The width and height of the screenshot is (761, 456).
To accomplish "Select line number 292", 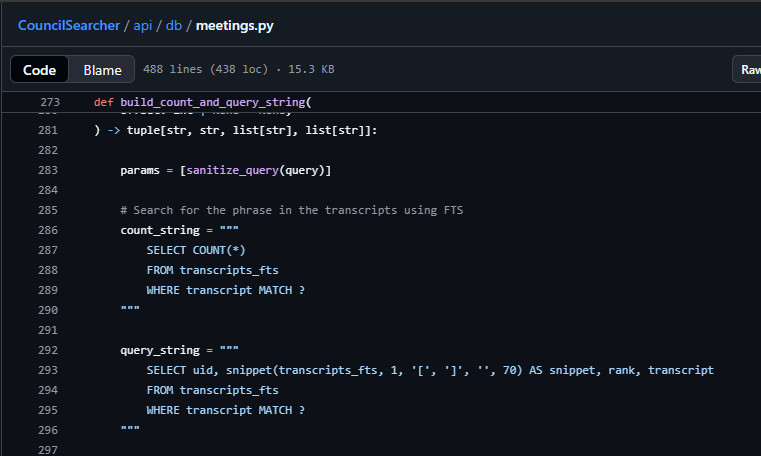I will pyautogui.click(x=48, y=350).
